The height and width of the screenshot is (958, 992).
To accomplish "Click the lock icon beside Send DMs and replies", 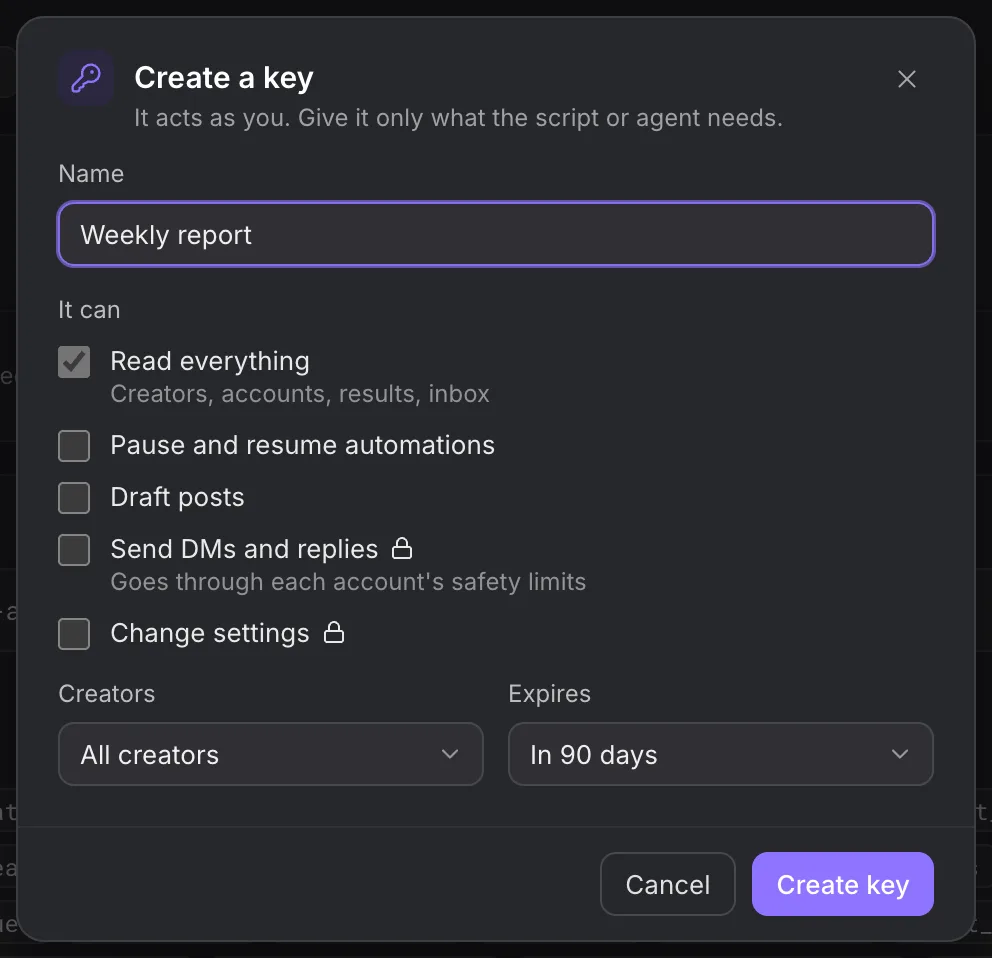I will (x=402, y=548).
